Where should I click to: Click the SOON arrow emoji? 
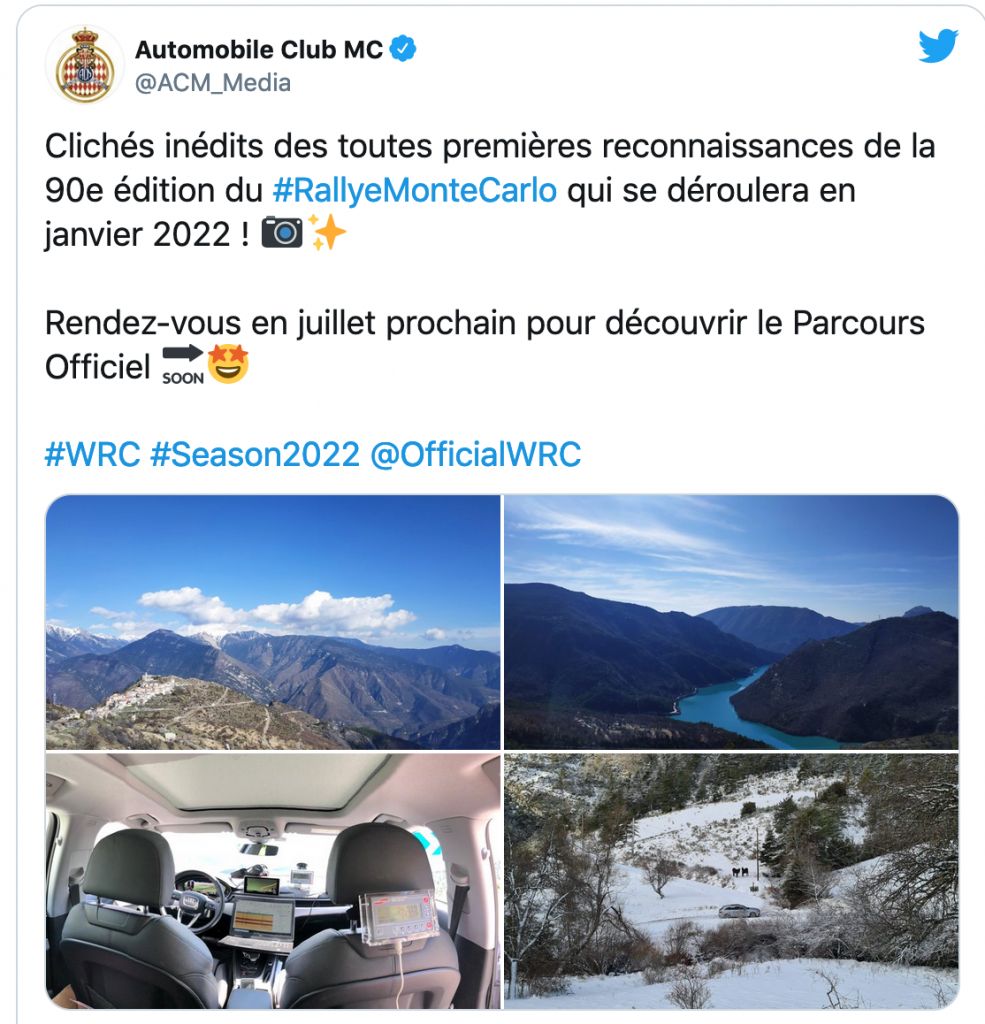183,366
